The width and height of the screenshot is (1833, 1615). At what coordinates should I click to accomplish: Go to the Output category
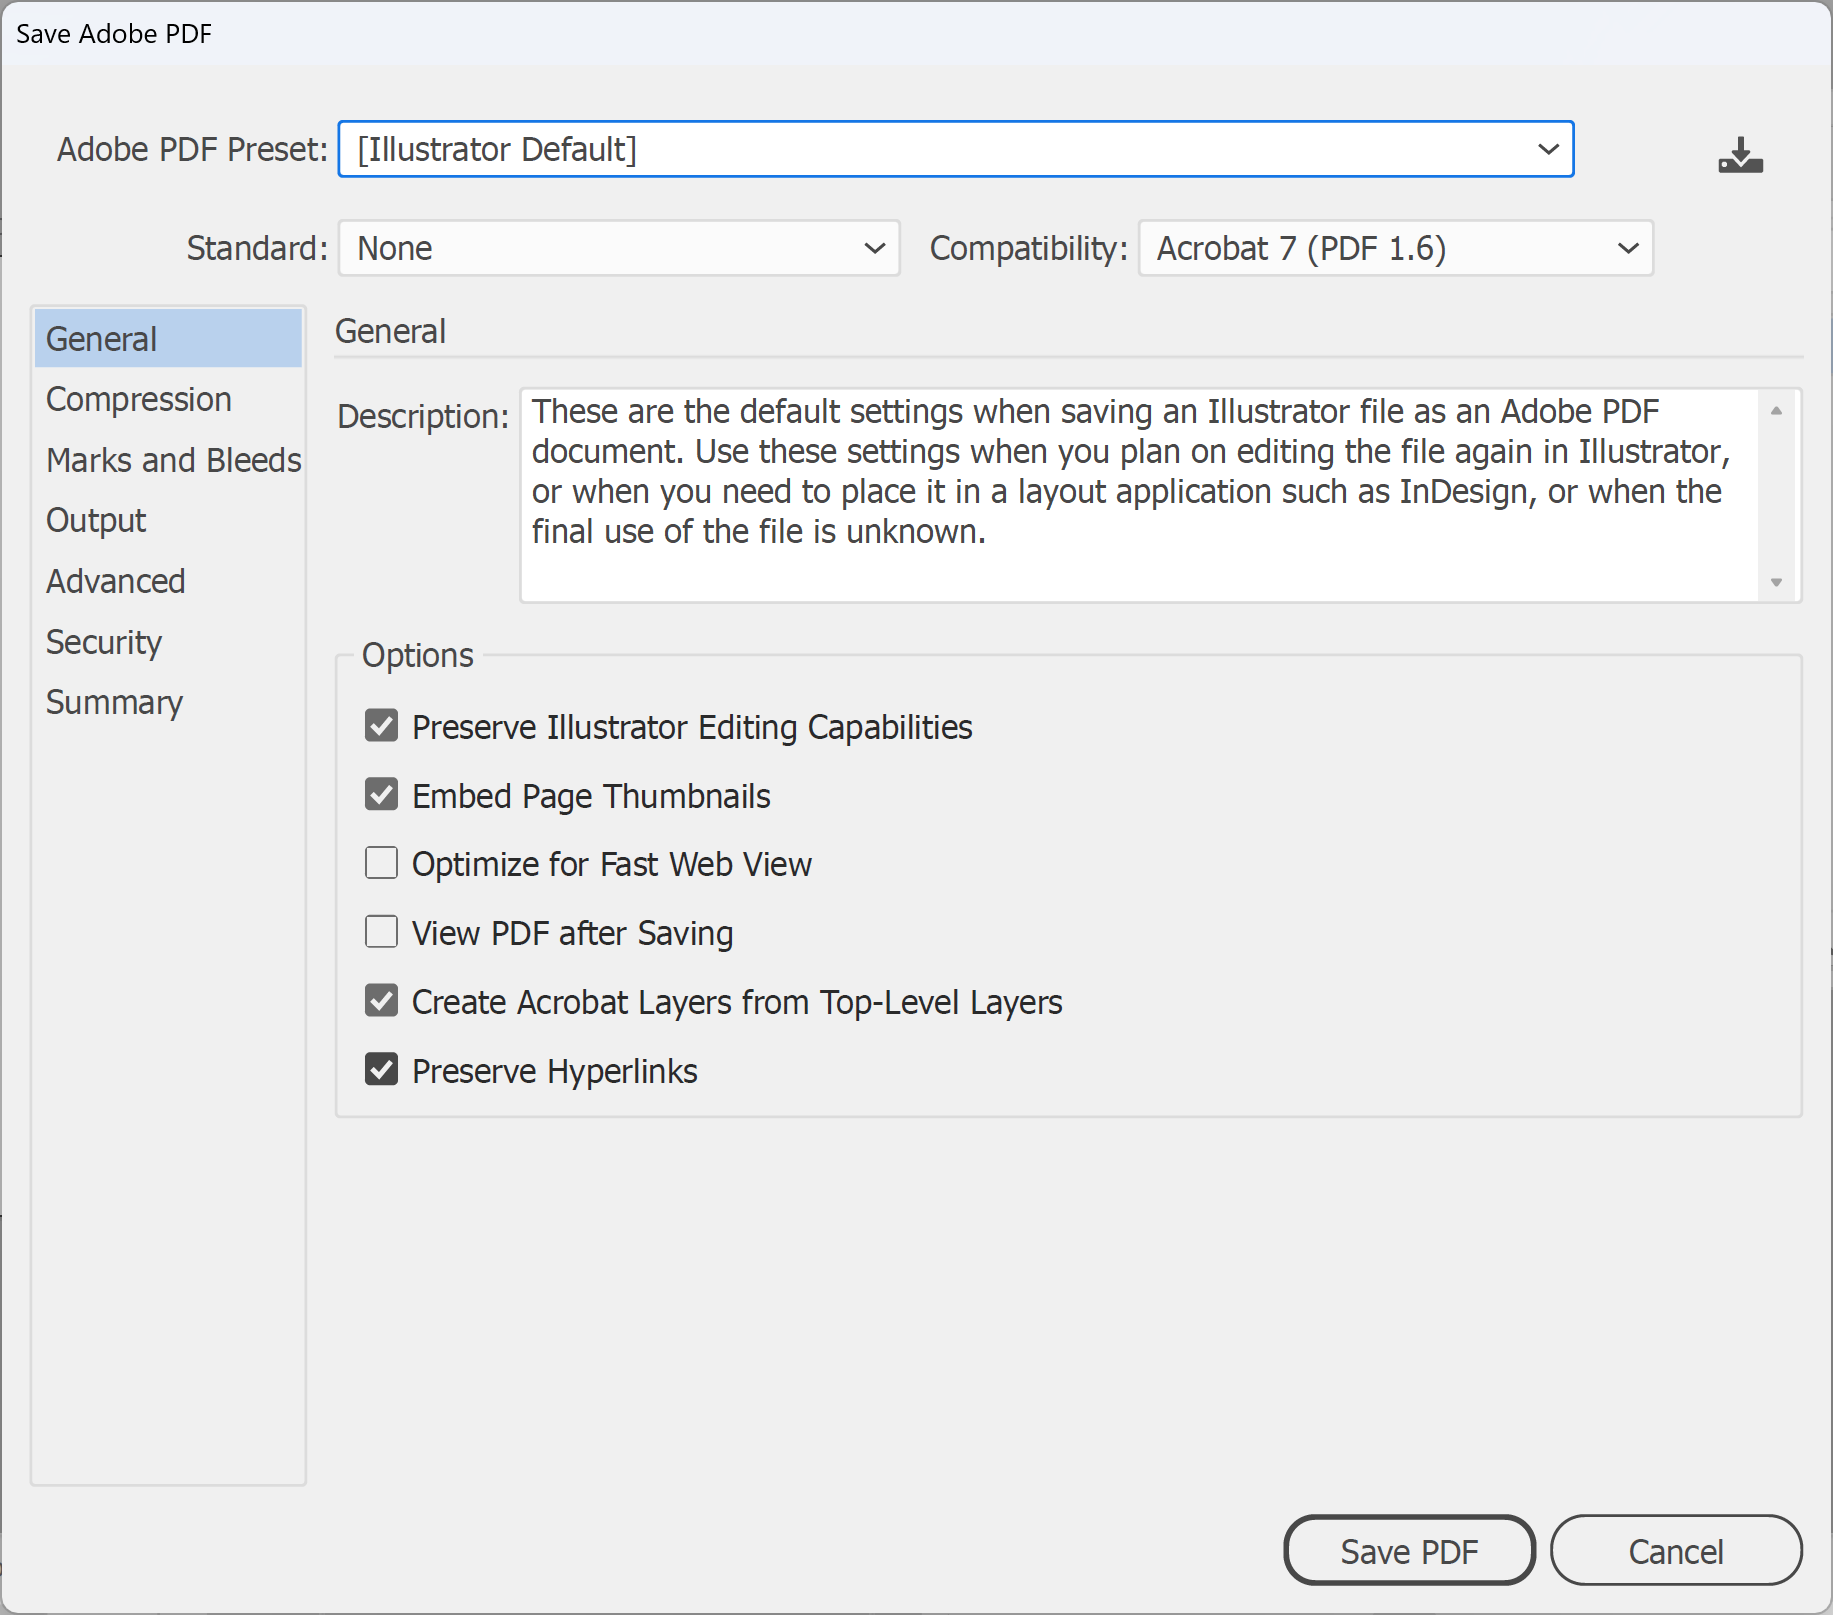click(168, 520)
